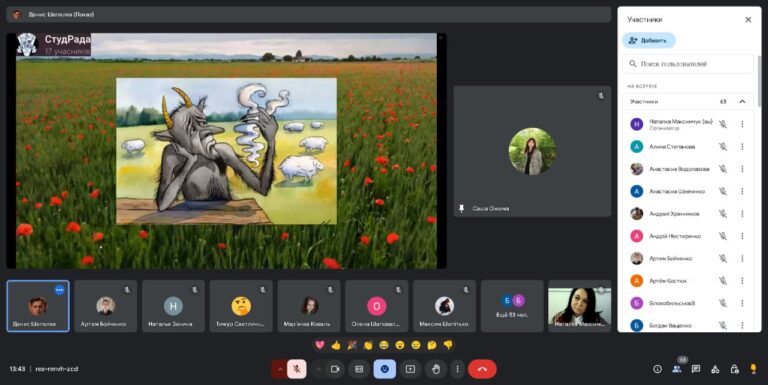
Task: Open three-dot menu for Андрій Нестеренко
Action: 742,236
